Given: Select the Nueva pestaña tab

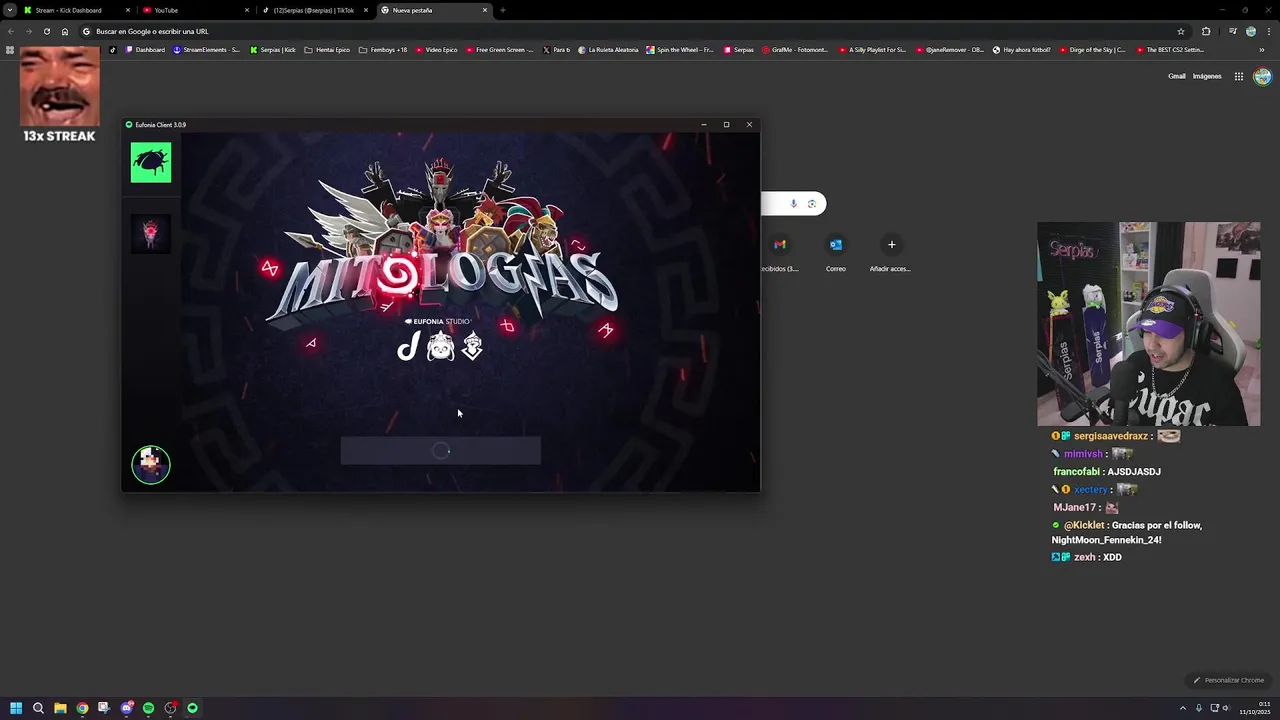Looking at the screenshot, I should [434, 10].
